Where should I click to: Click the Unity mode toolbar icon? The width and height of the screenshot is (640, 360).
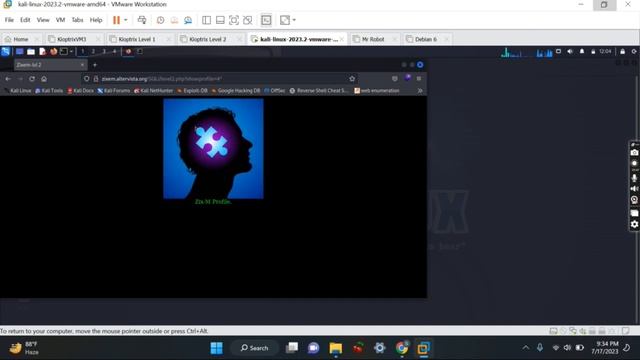tap(248, 20)
